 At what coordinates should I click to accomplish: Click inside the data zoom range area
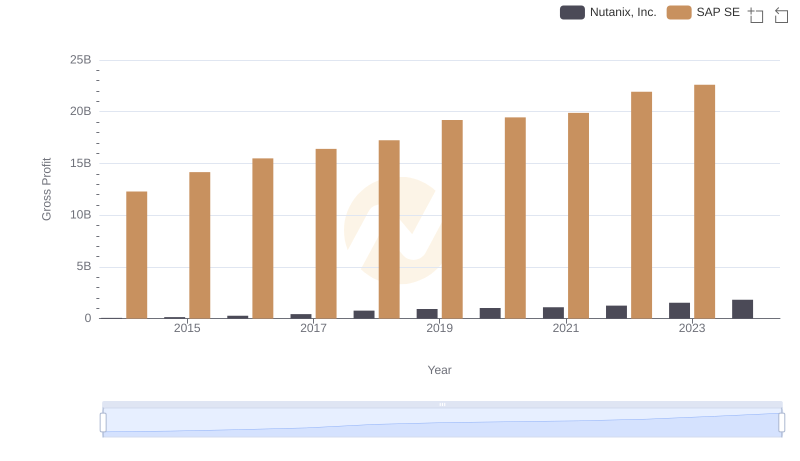pos(442,423)
